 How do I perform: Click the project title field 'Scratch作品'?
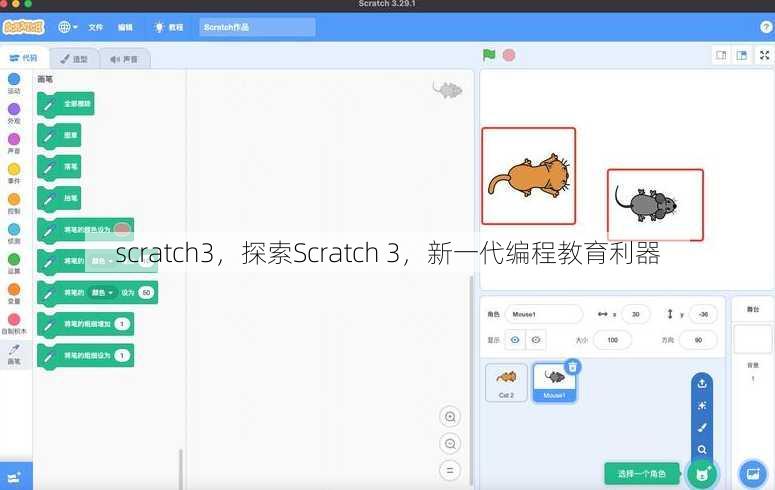(x=257, y=27)
